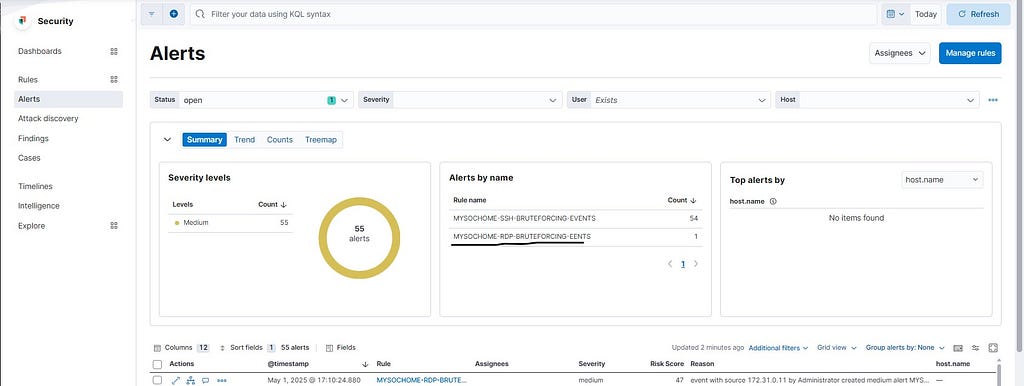Image resolution: width=1024 pixels, height=386 pixels.
Task: Open Findings in sidebar
Action: [33, 138]
